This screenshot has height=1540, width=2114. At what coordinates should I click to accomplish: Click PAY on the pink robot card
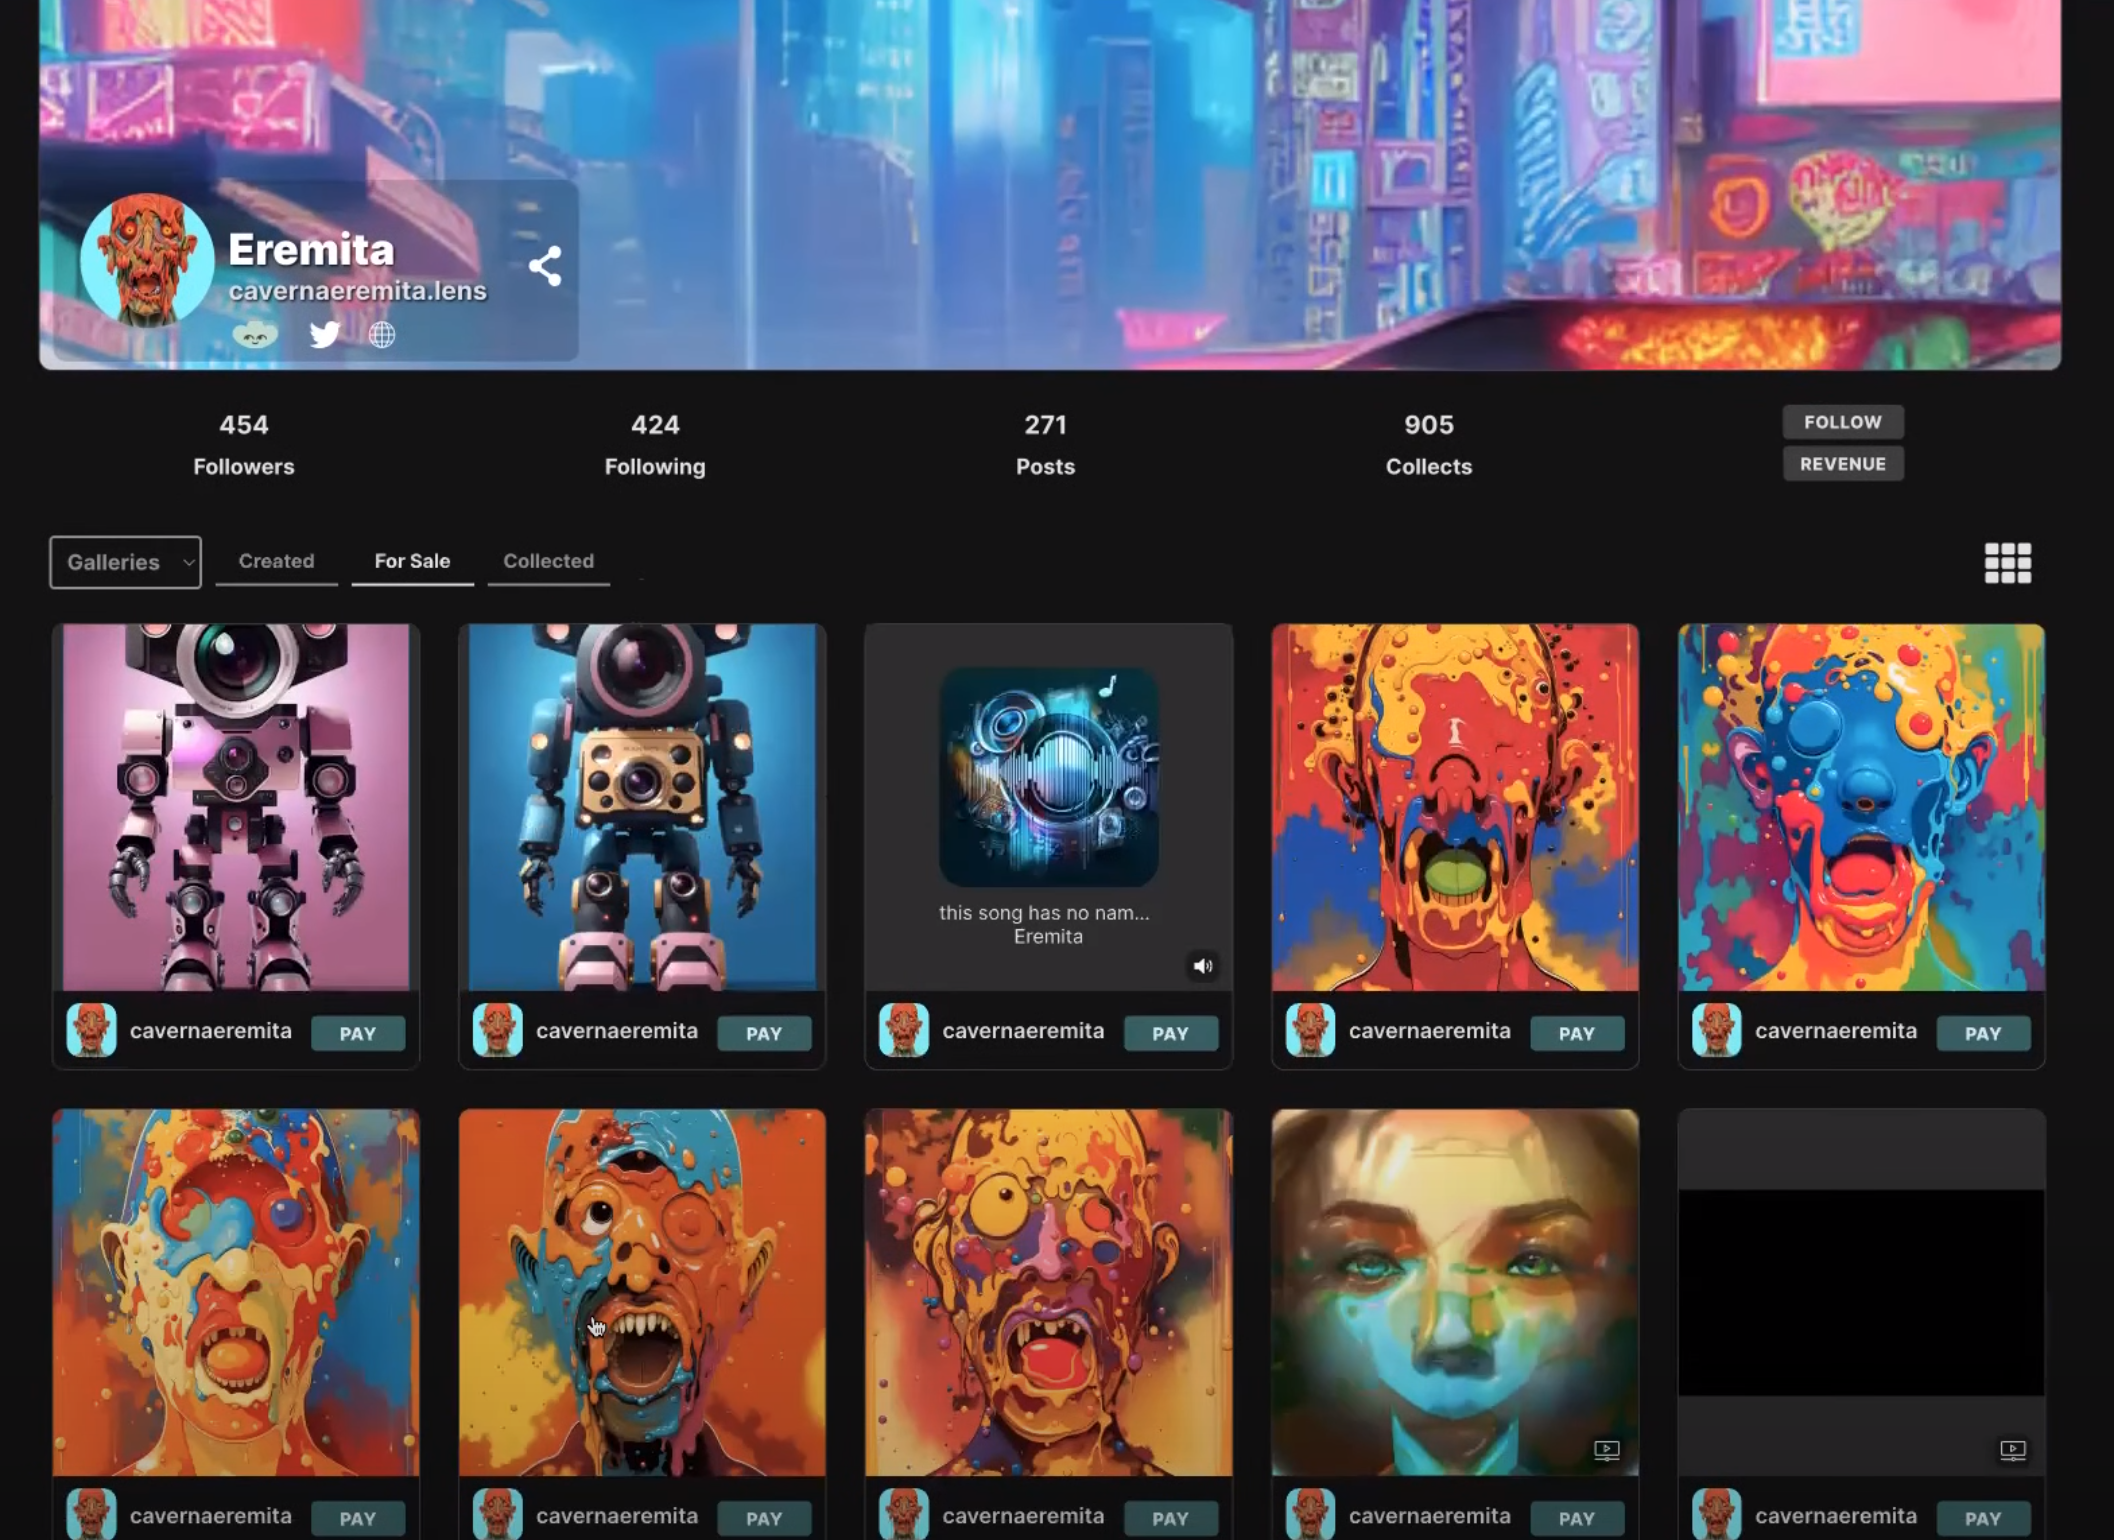pyautogui.click(x=357, y=1033)
